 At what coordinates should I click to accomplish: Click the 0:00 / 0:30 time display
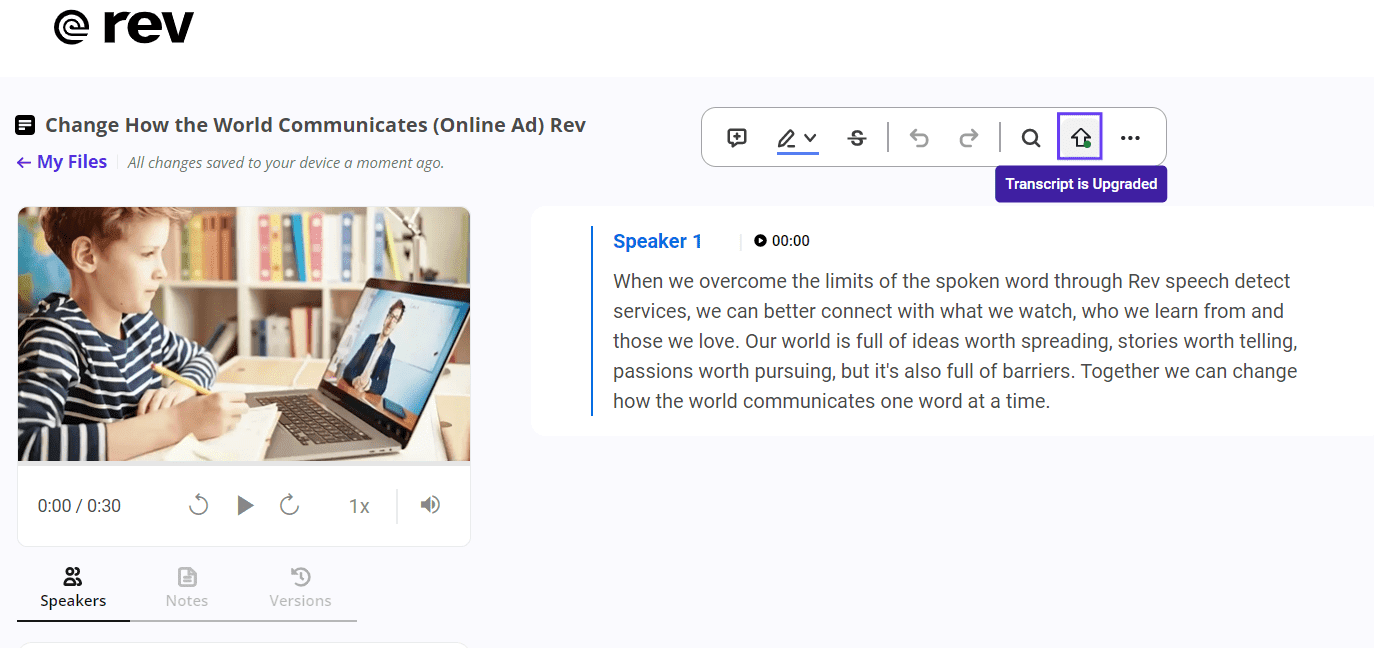point(79,506)
